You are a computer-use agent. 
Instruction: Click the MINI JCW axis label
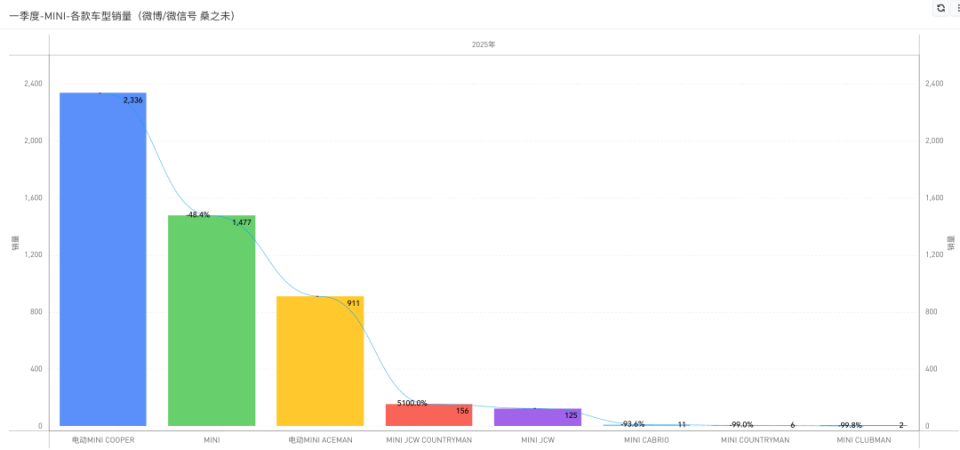538,440
